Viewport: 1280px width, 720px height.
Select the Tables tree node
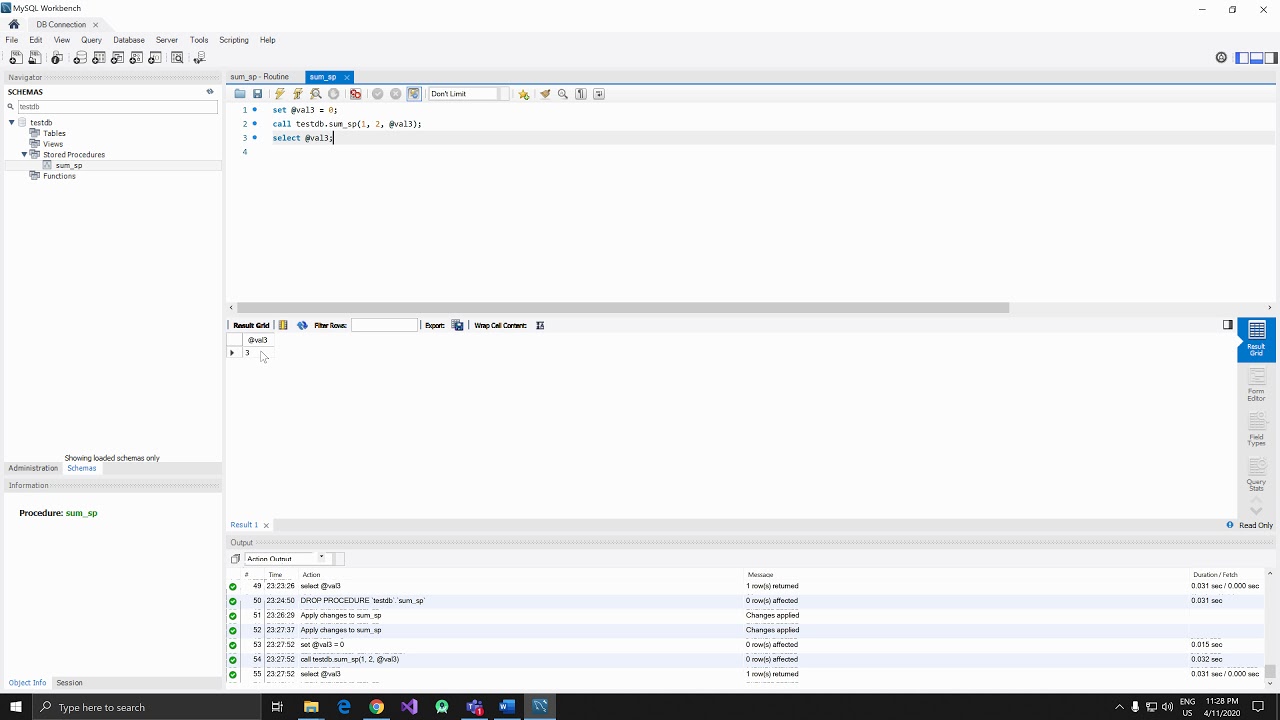pyautogui.click(x=55, y=133)
